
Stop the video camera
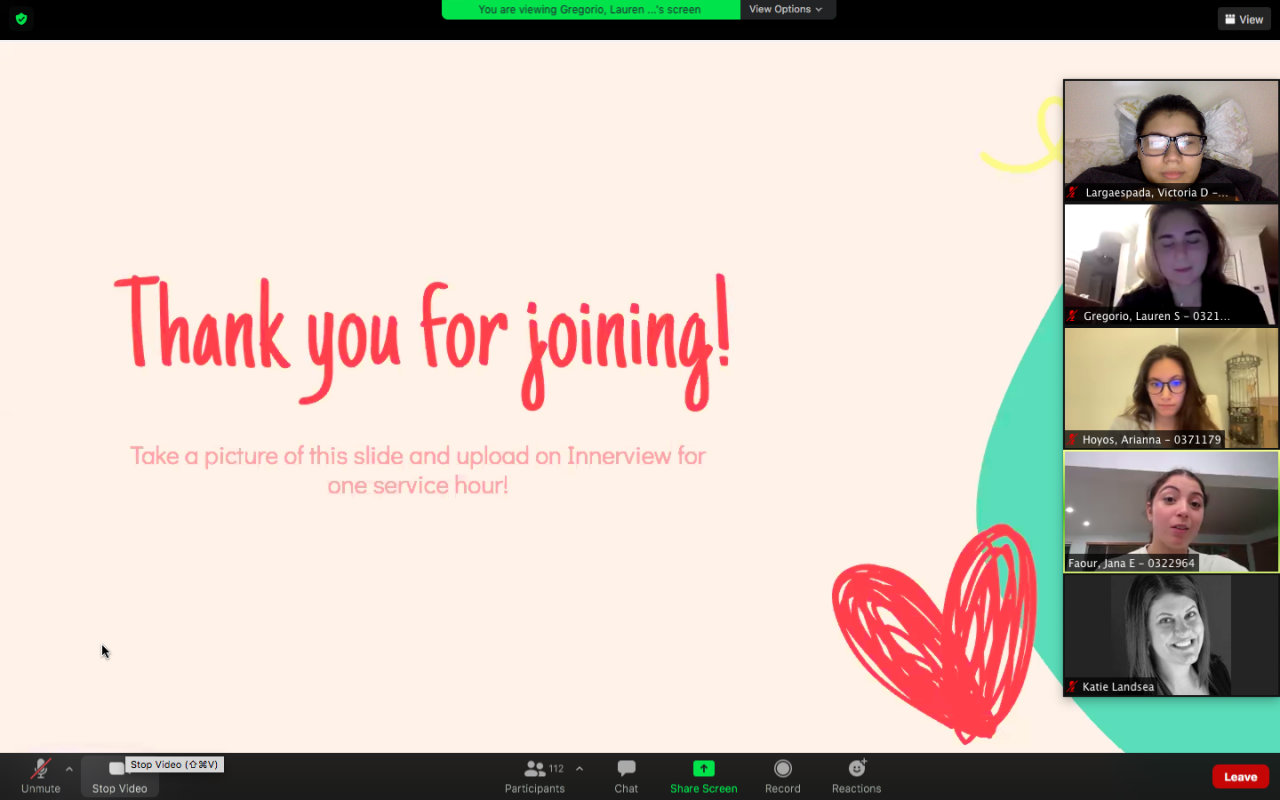119,776
